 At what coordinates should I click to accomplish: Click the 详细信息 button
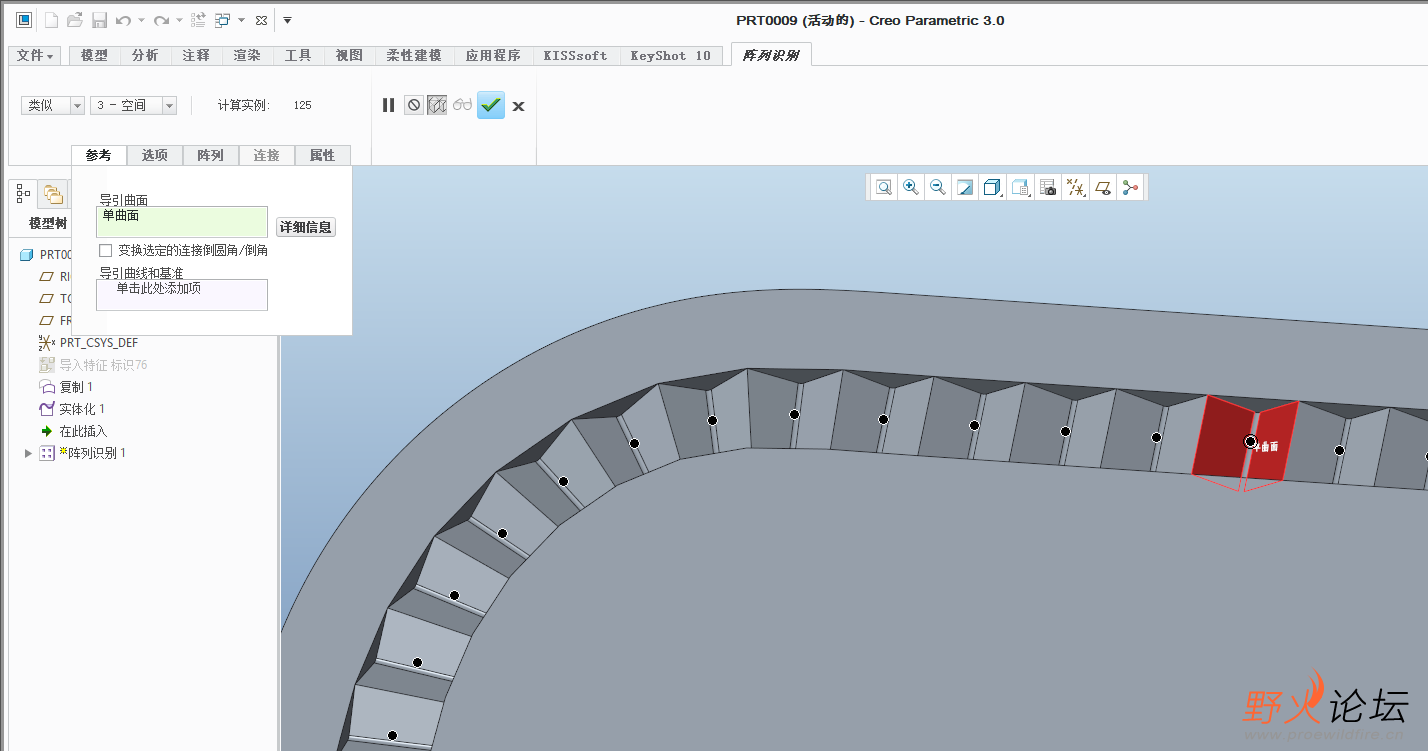306,227
